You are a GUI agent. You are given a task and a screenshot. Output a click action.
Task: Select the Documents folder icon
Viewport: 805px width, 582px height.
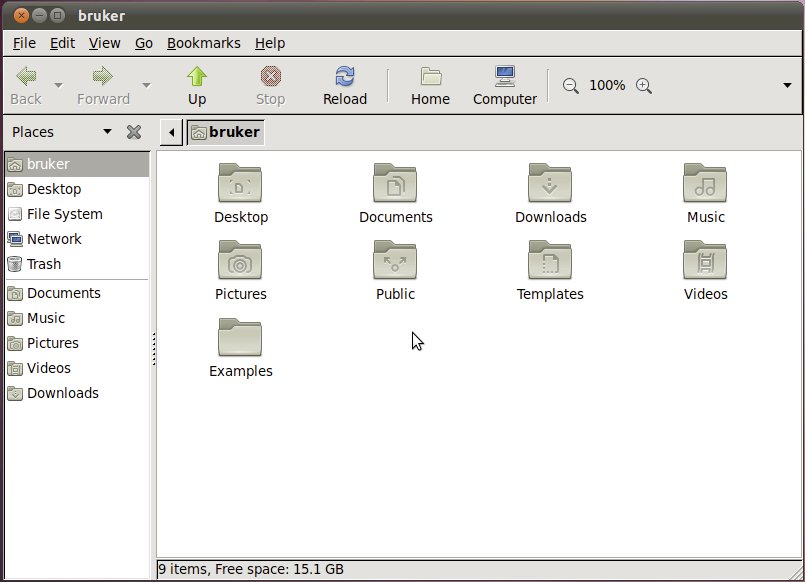[395, 183]
